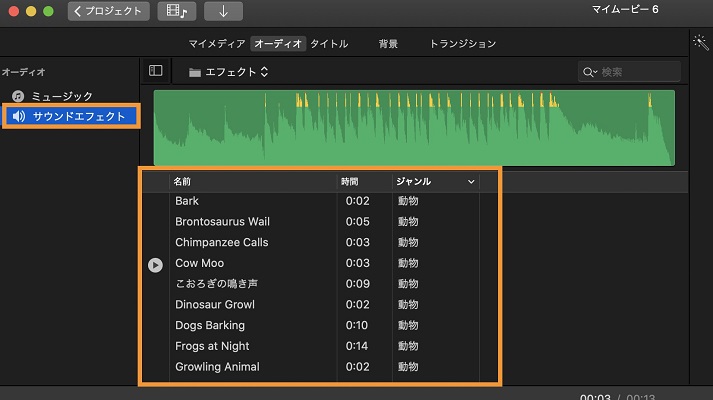The height and width of the screenshot is (400, 713).
Task: Sort the list by ジャンル column
Action: point(413,181)
